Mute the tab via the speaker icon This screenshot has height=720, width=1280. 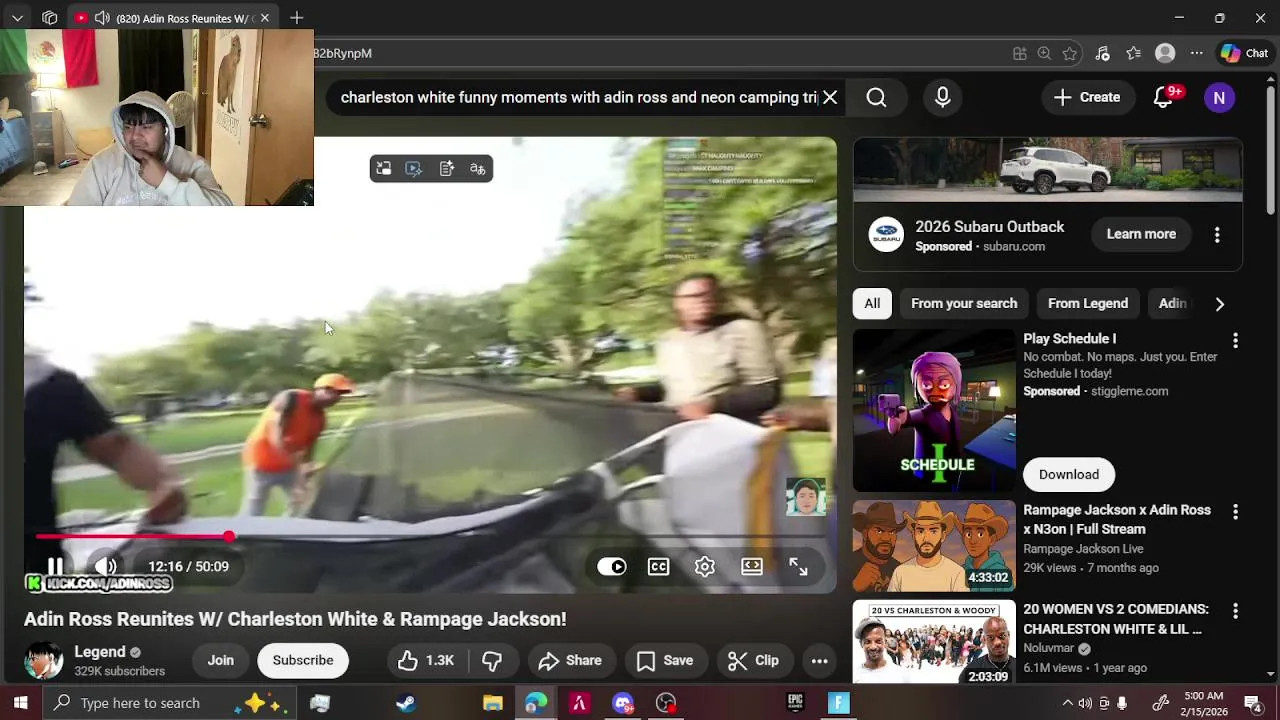101,18
